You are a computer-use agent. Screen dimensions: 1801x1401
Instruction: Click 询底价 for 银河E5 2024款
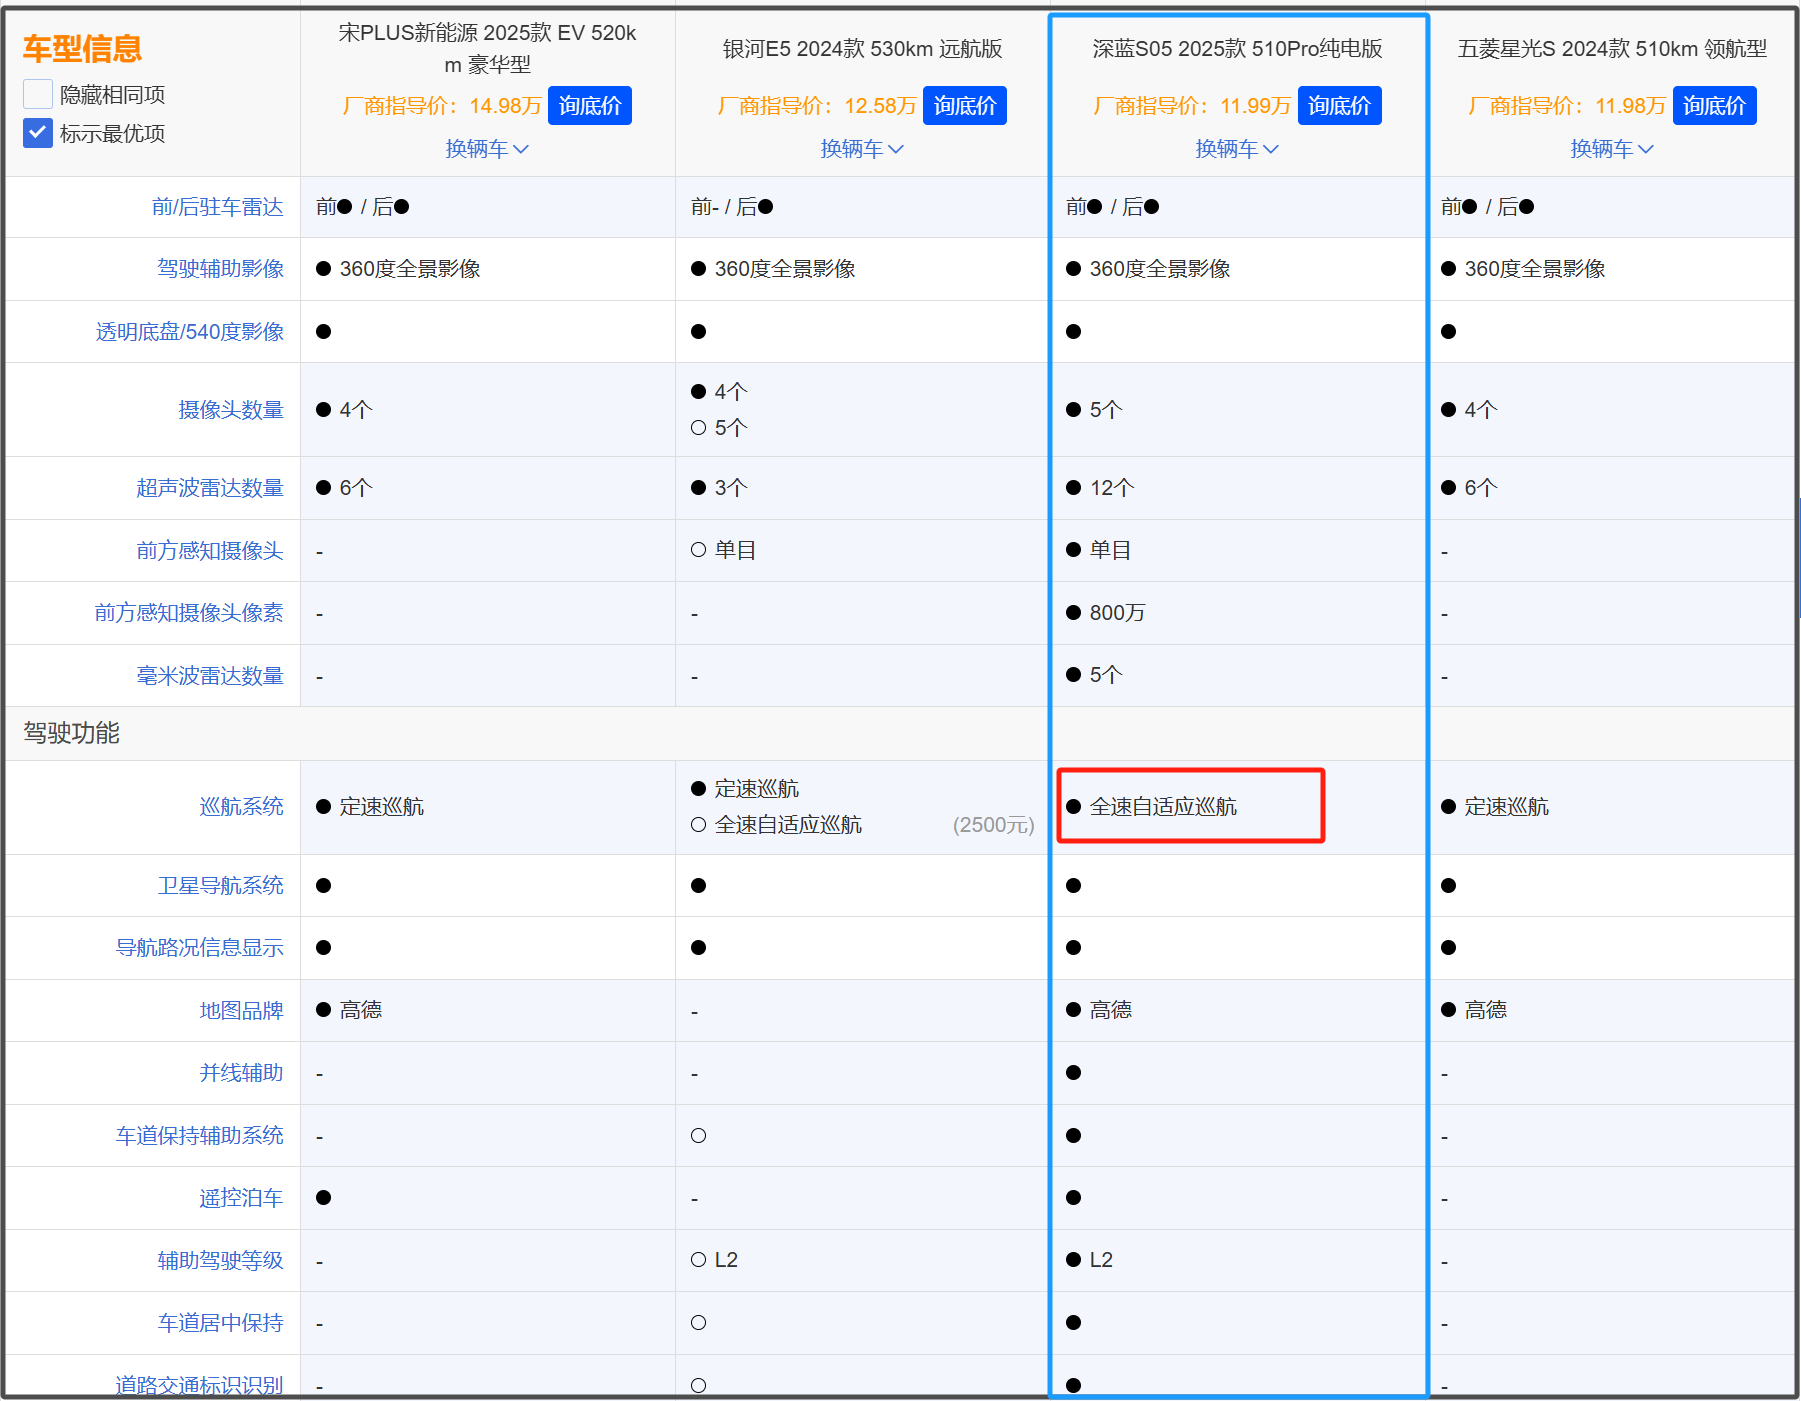[965, 106]
